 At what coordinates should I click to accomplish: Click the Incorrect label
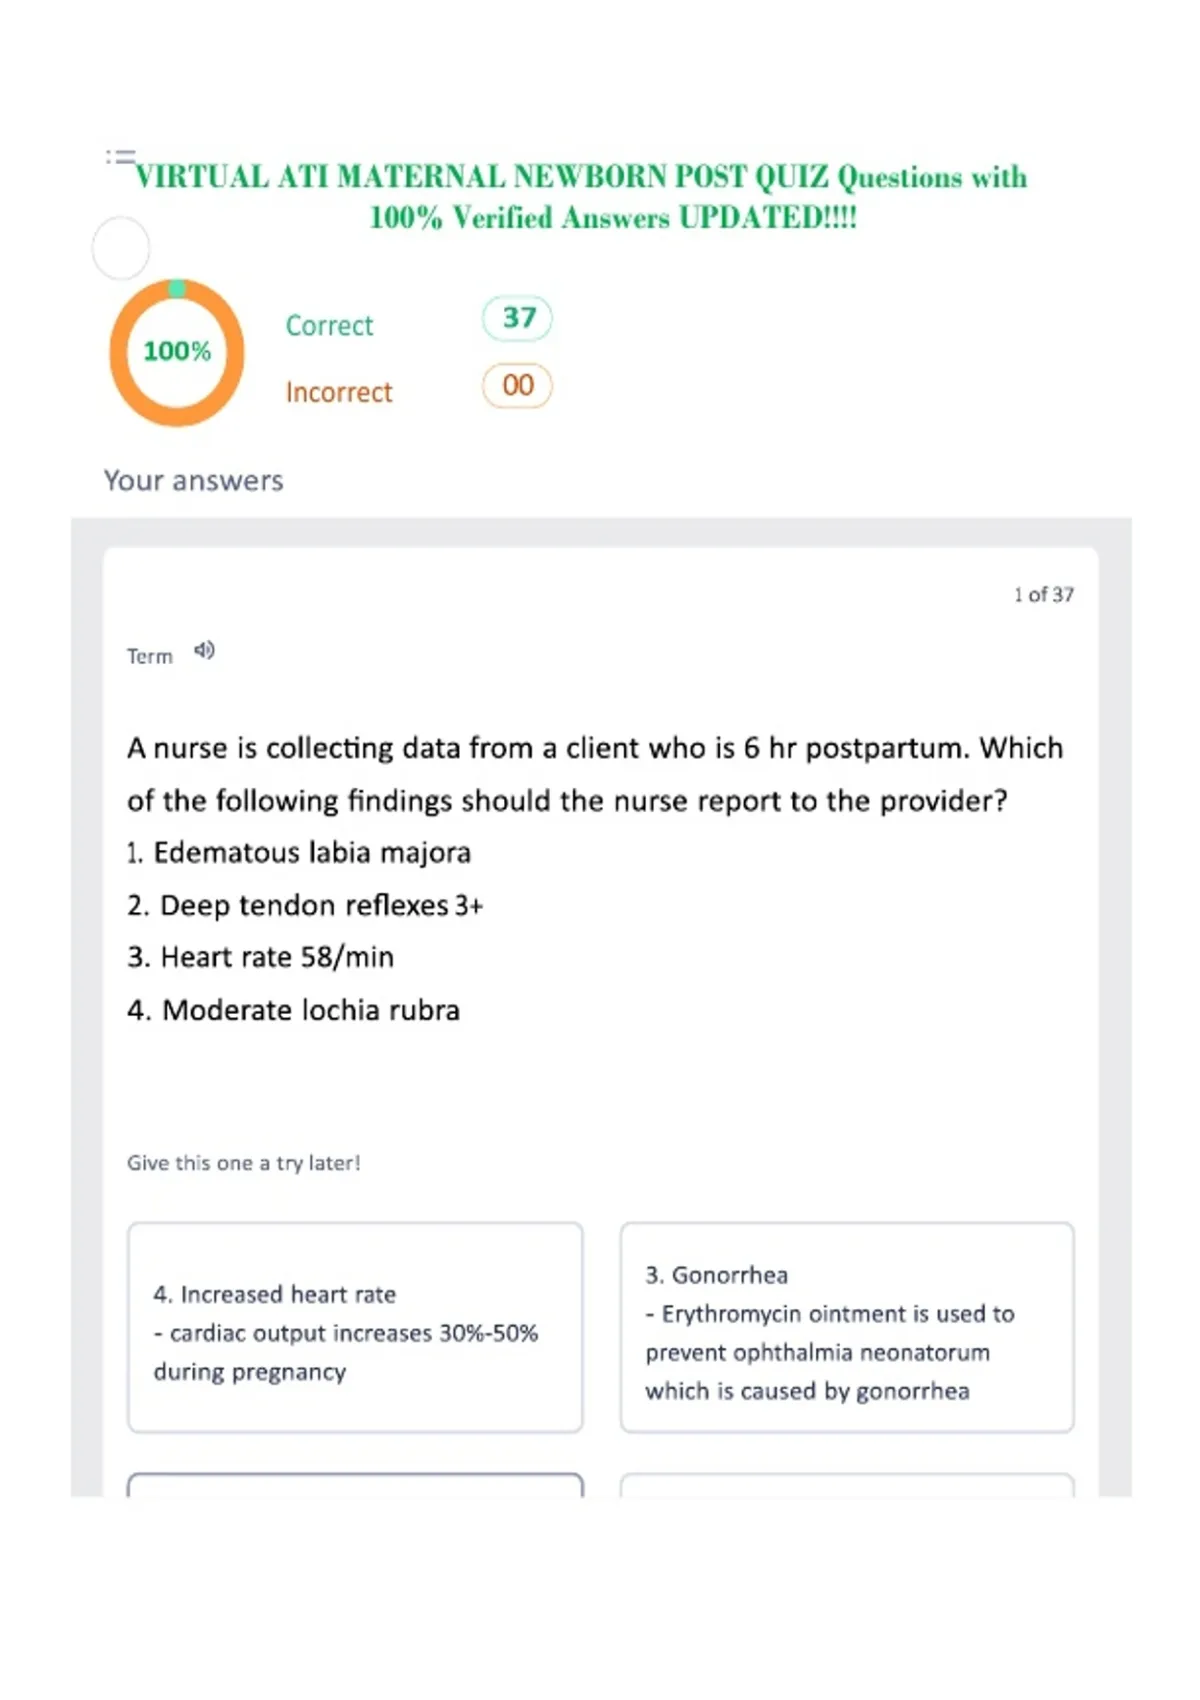coord(339,392)
